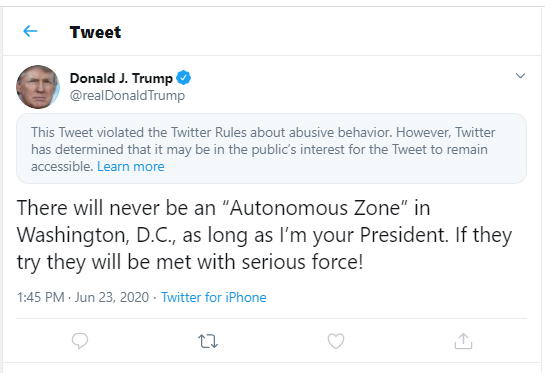Click the "Autonomous Zone" phrase in the tweet
Screen dimensions: 545x373
[315, 208]
